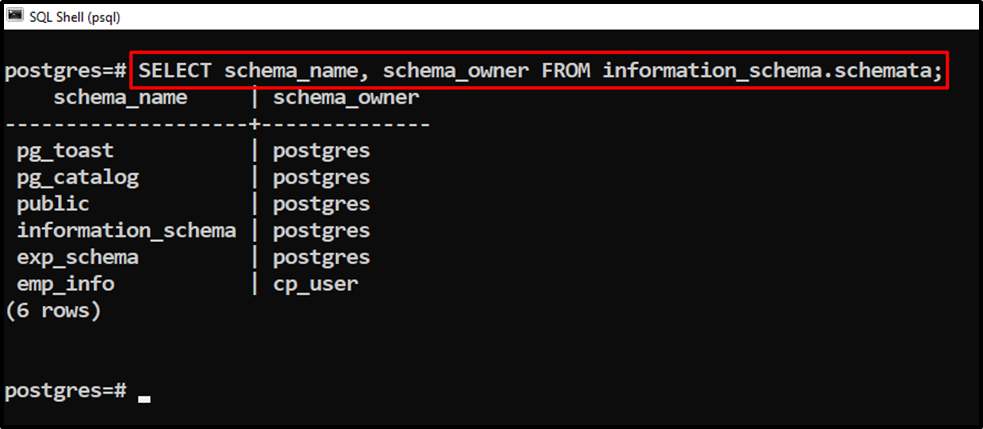983x429 pixels.
Task: Click the schema_name column header
Action: (120, 98)
